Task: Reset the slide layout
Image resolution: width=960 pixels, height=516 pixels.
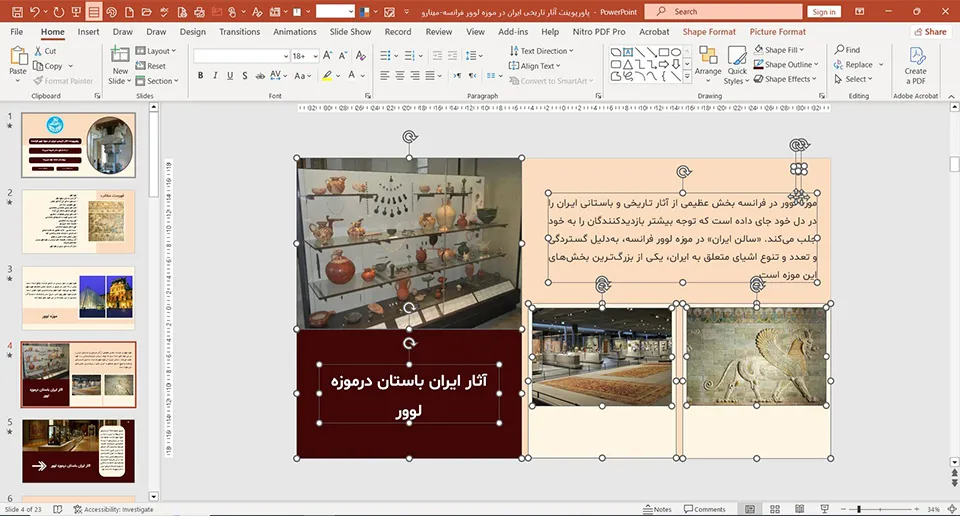Action: click(151, 65)
